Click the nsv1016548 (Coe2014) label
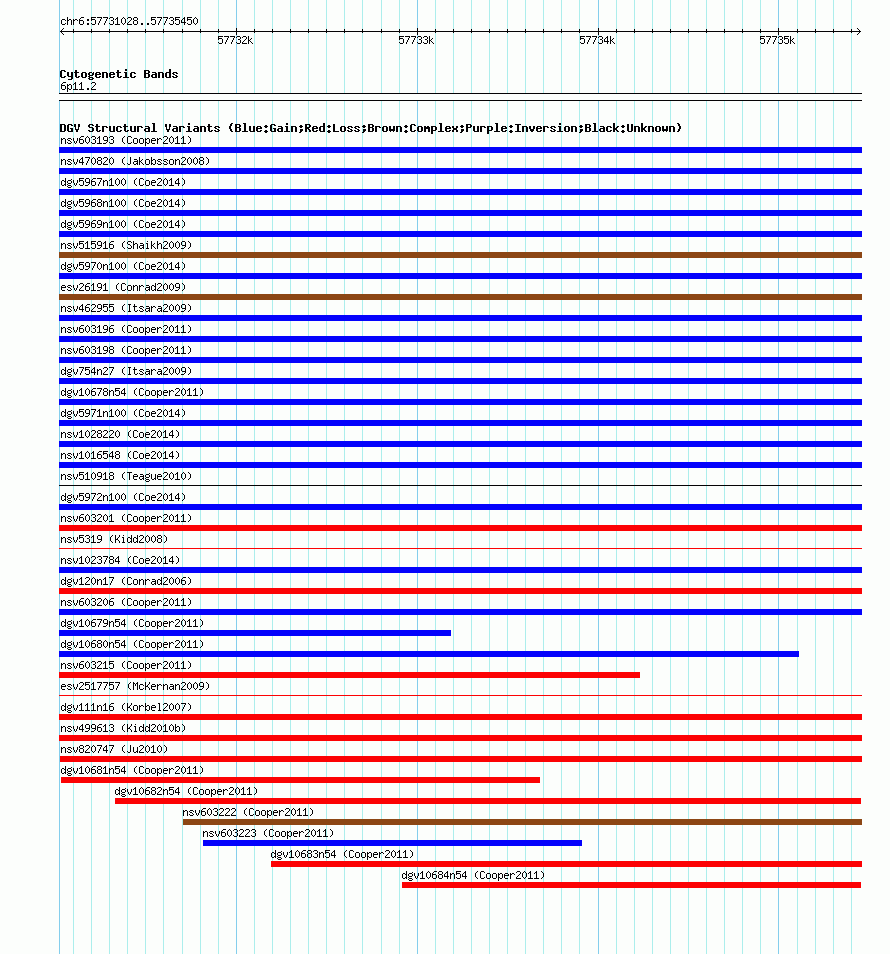Screen dimensions: 890x954 pos(120,455)
